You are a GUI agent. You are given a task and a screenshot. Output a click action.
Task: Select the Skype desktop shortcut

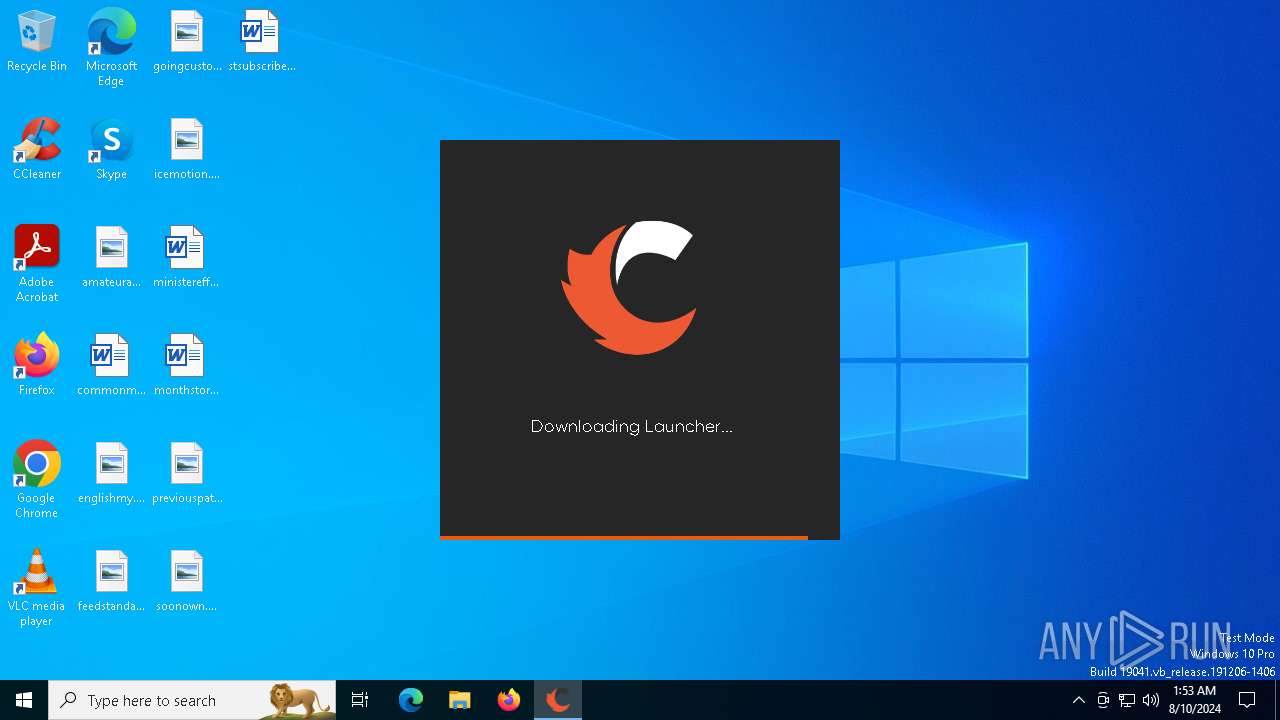(x=111, y=149)
